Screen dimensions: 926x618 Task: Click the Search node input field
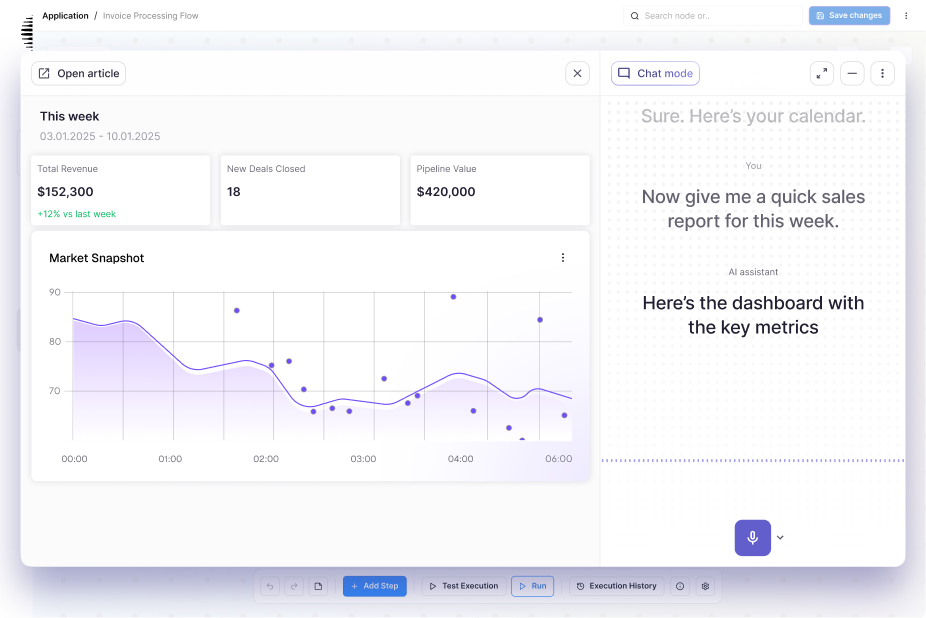pyautogui.click(x=712, y=16)
